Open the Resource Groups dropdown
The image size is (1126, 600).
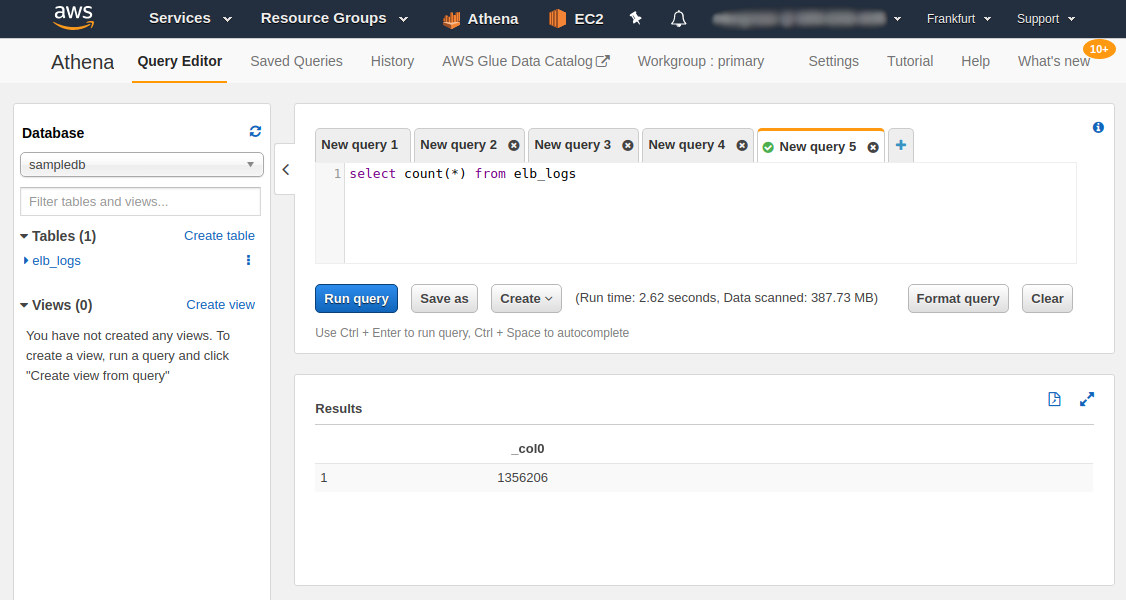tap(334, 18)
